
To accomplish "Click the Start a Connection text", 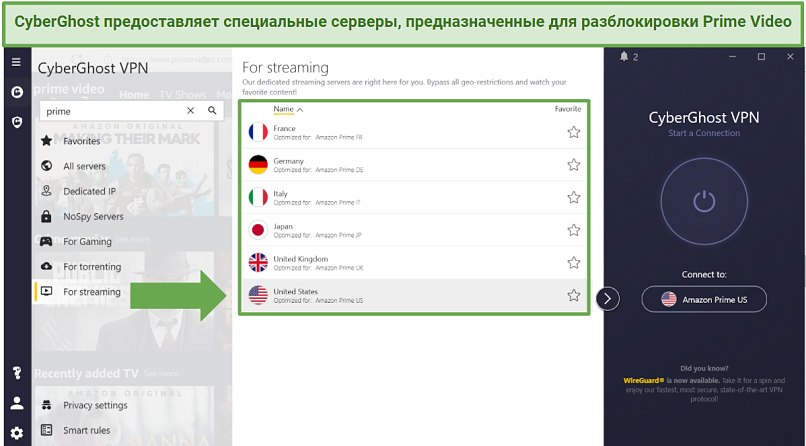I will pyautogui.click(x=704, y=133).
